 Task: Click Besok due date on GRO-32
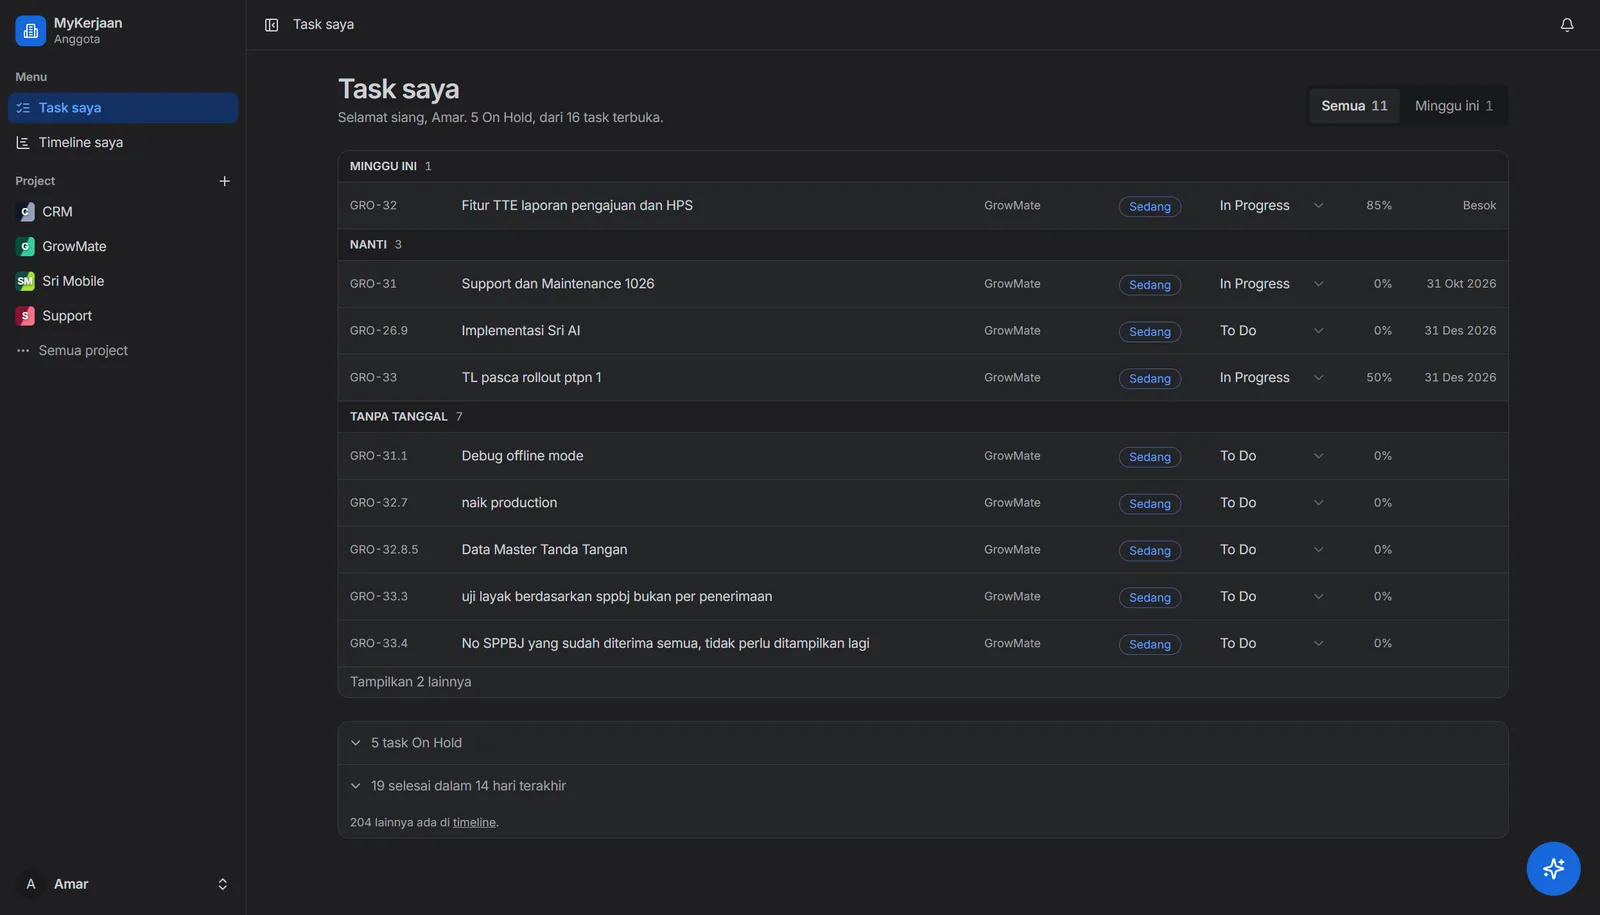1479,206
